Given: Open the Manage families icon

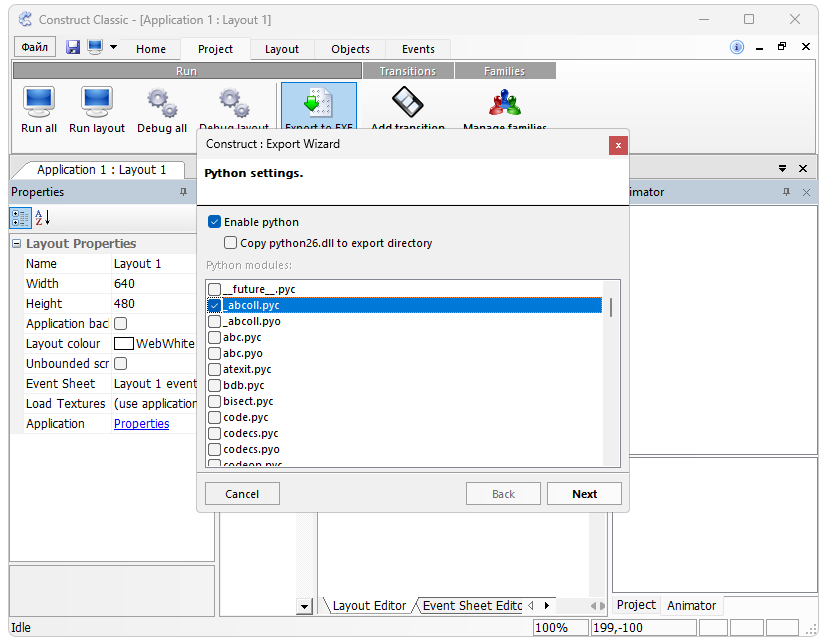Looking at the screenshot, I should tap(504, 102).
